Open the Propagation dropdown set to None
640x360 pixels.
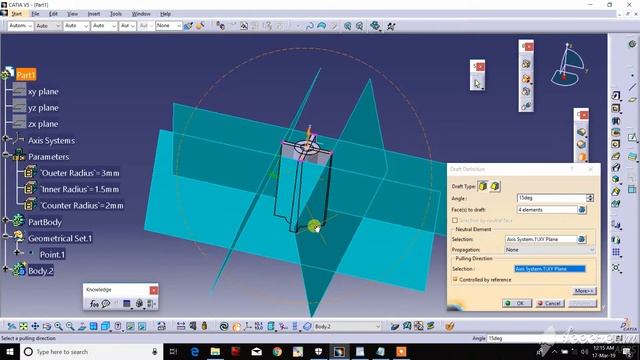tap(550, 250)
